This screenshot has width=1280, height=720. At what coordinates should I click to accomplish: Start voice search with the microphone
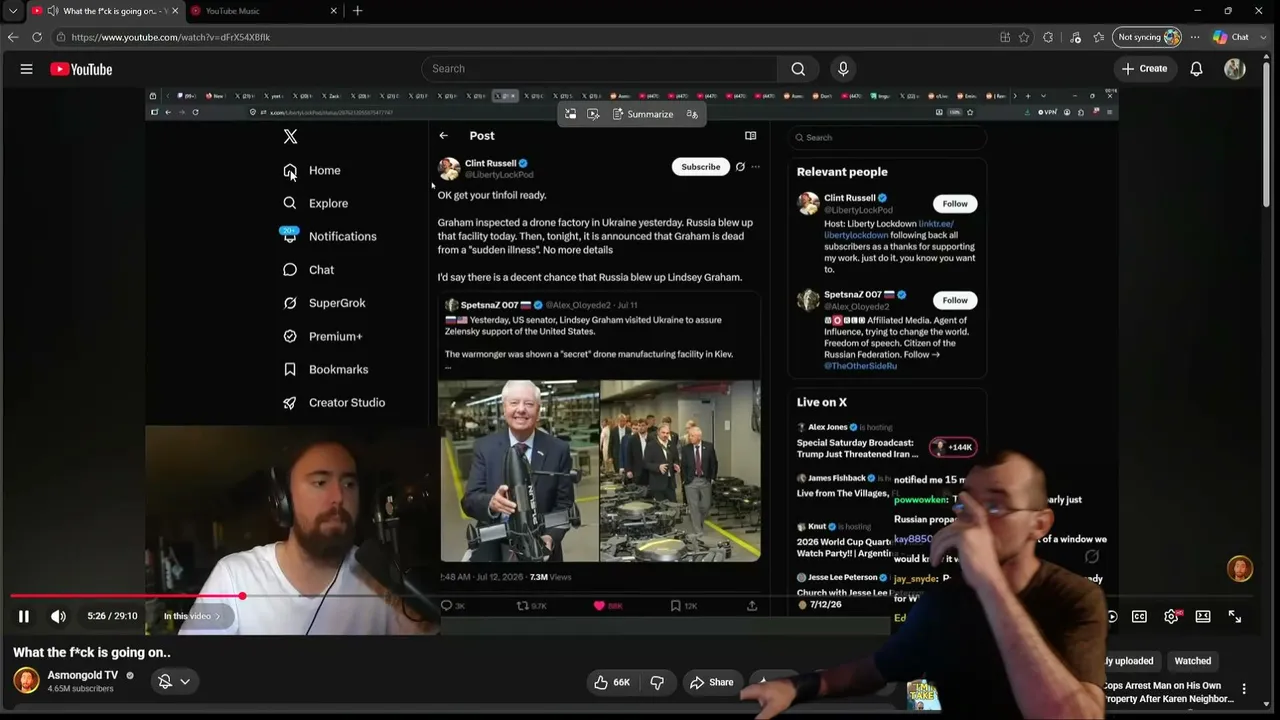pyautogui.click(x=843, y=69)
